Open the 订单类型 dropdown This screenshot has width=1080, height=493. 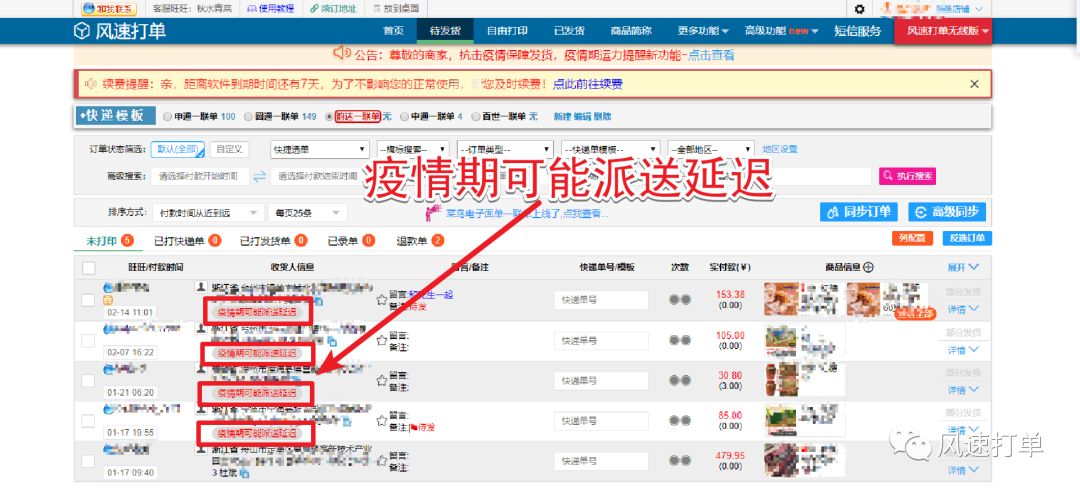(504, 149)
